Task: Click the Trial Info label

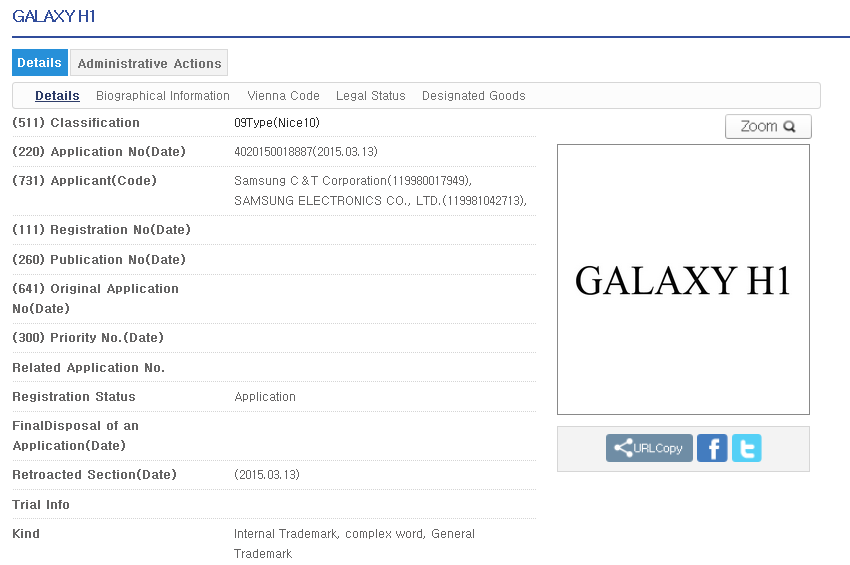Action: click(x=41, y=504)
